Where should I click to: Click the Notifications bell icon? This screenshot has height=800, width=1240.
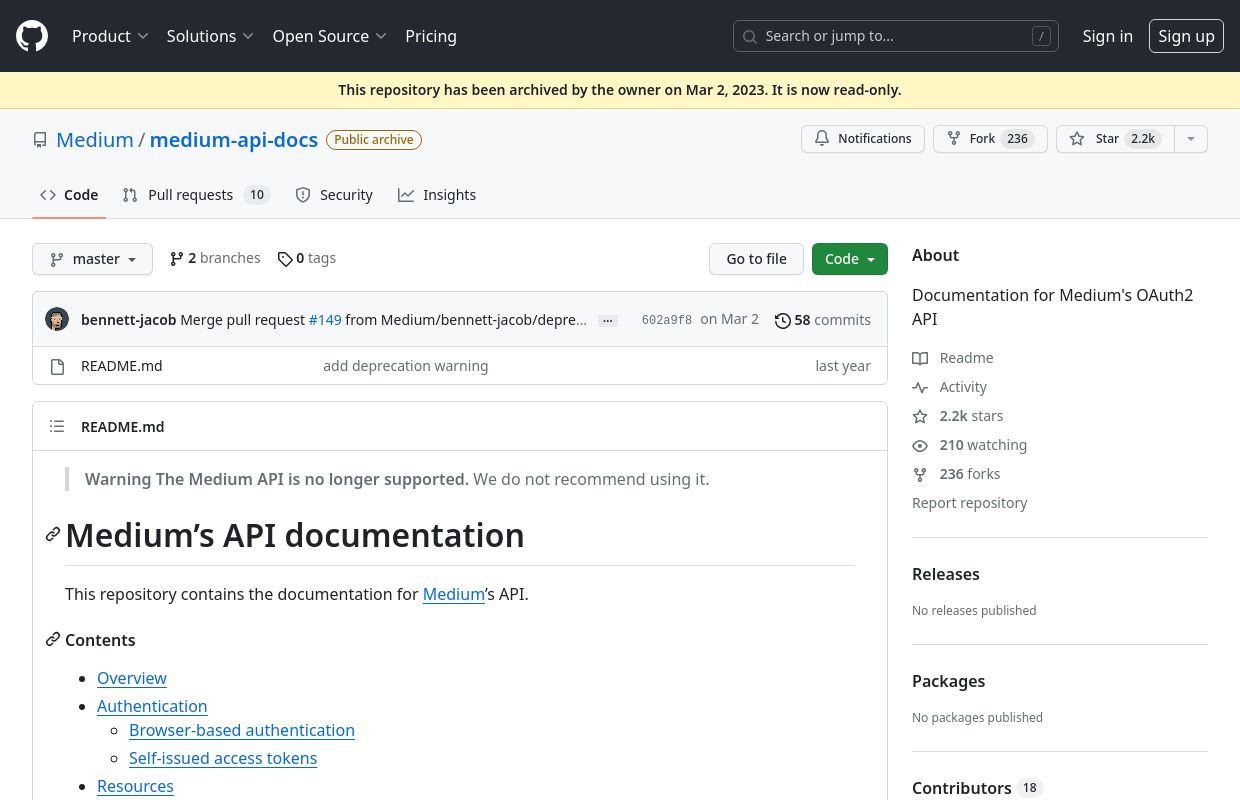tap(822, 139)
